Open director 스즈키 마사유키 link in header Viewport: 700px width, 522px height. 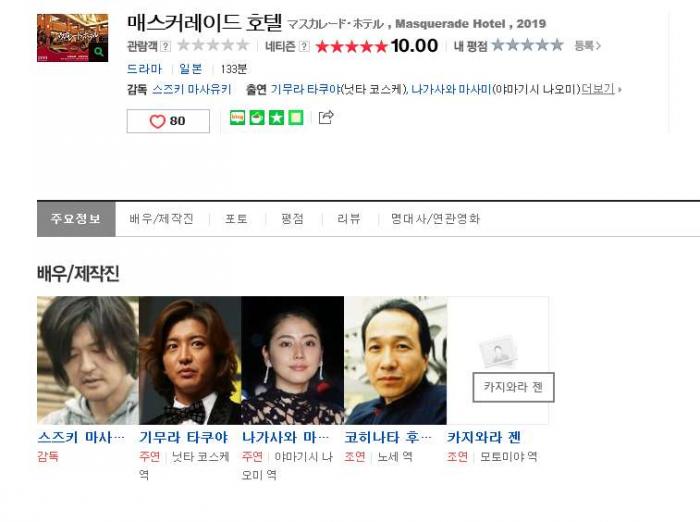pyautogui.click(x=192, y=89)
